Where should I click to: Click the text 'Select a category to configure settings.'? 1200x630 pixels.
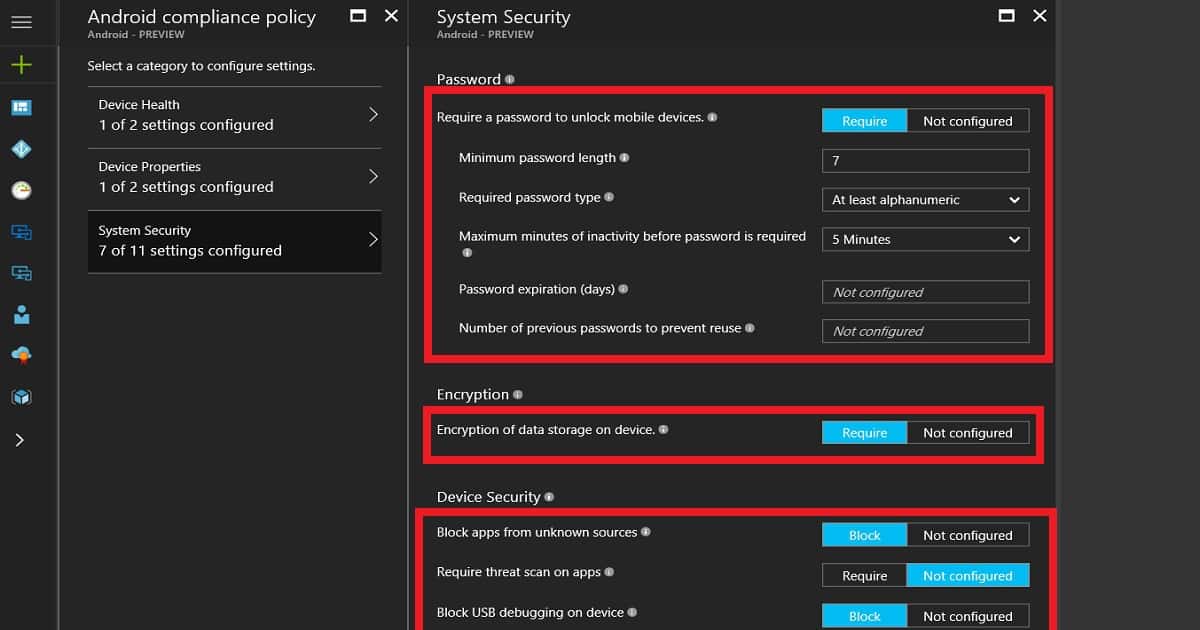pyautogui.click(x=201, y=66)
